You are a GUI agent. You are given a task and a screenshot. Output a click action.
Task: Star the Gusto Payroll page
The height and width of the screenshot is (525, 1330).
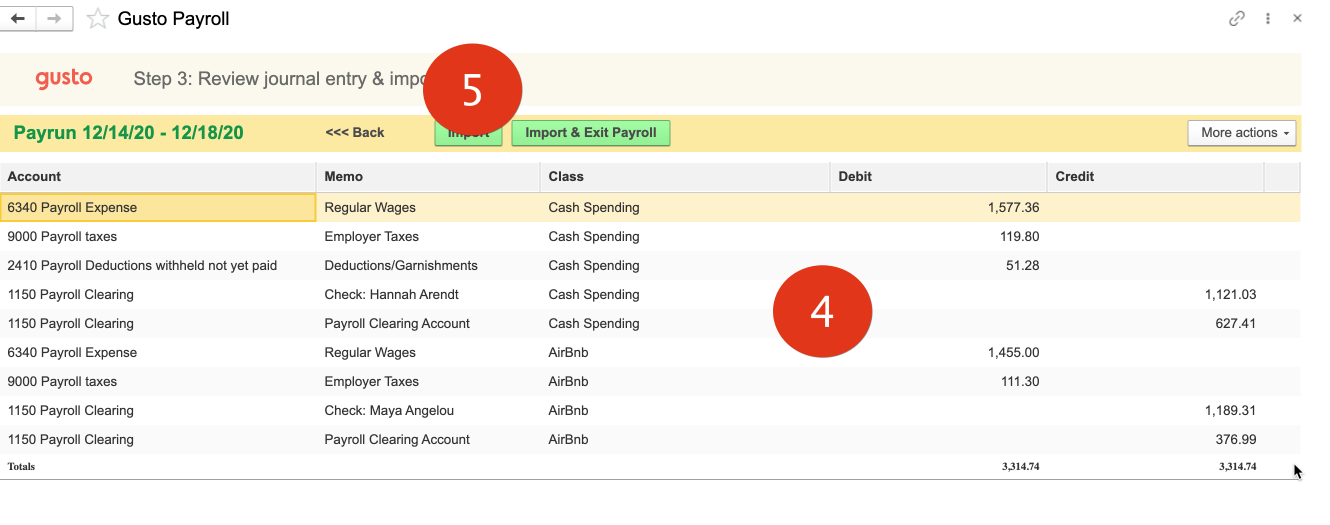pos(98,18)
